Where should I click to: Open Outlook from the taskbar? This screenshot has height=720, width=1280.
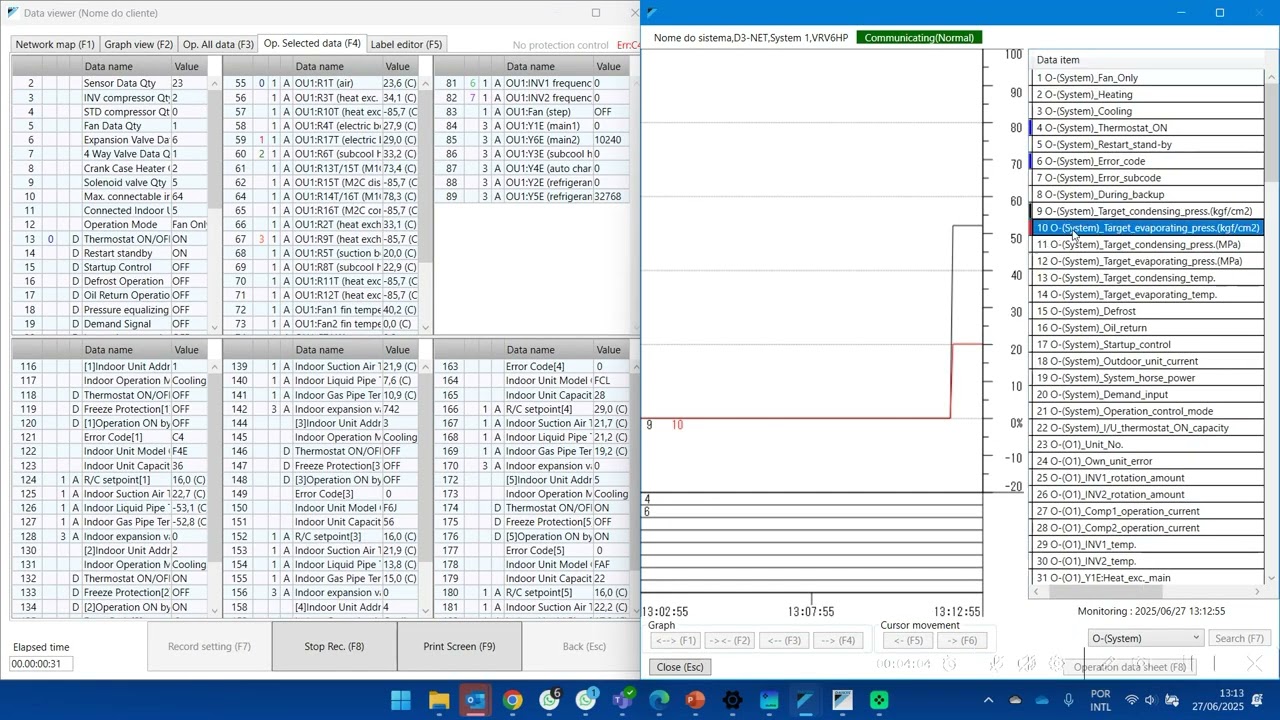[x=475, y=700]
